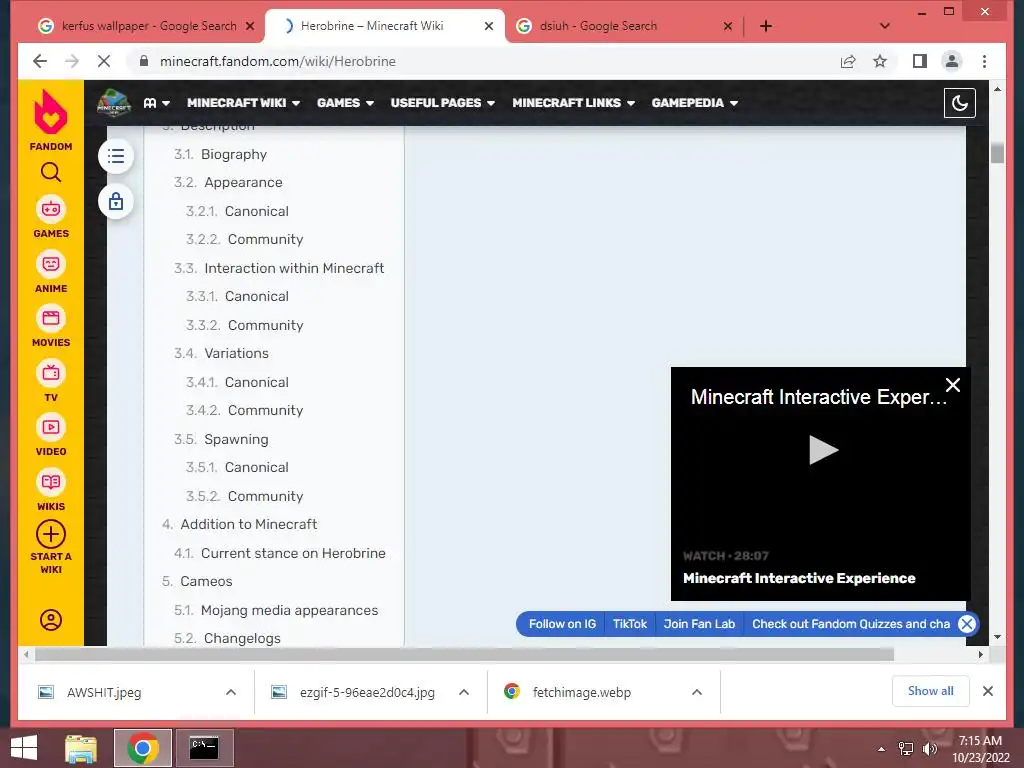Click the Minecraft Wiki logo
The height and width of the screenshot is (768, 1024).
point(114,103)
